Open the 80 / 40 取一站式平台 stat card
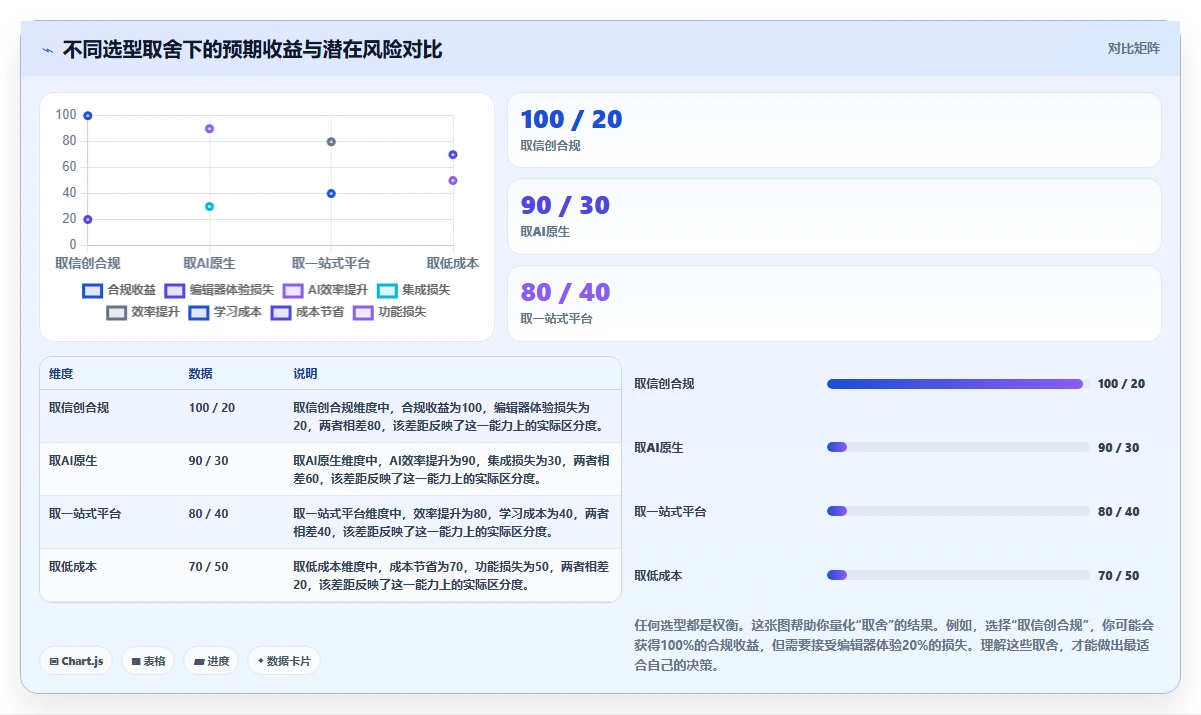 [834, 304]
